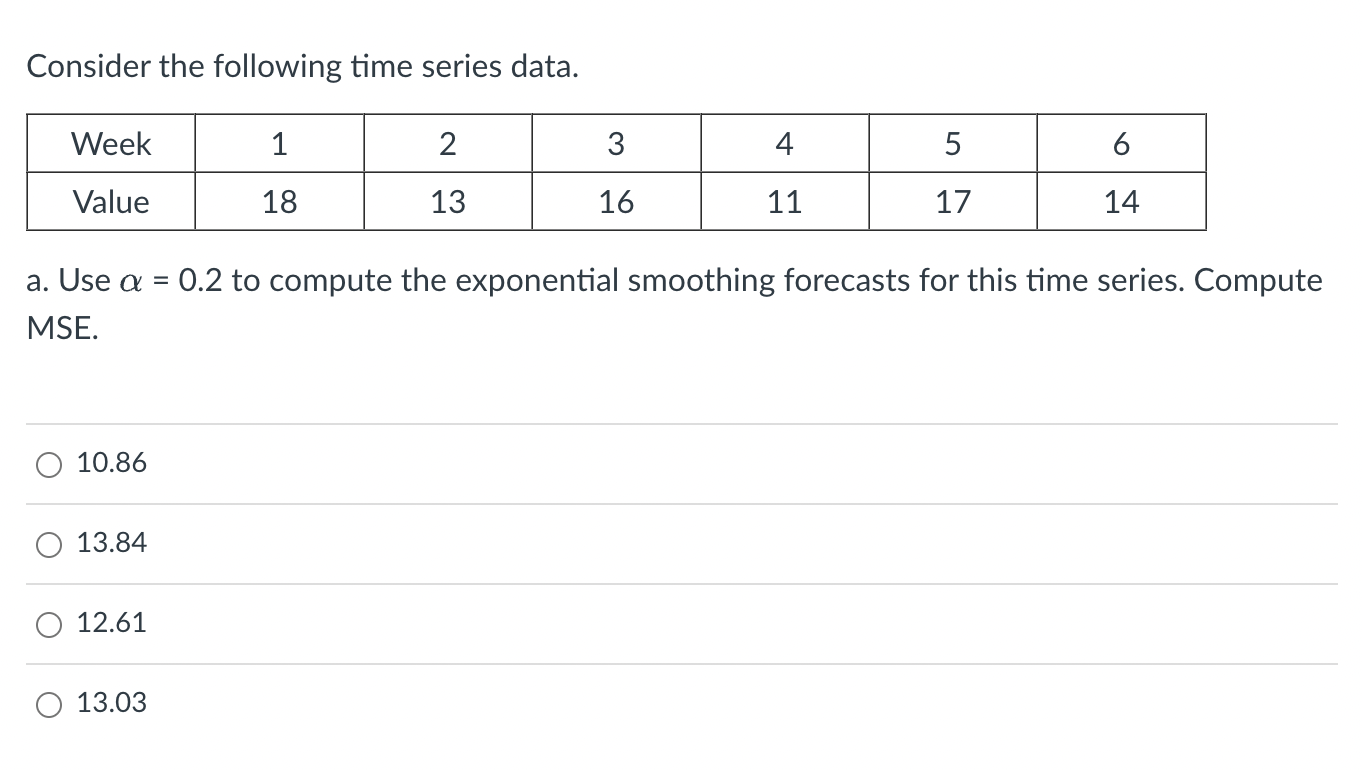Click the table cell containing 18
Image resolution: width=1362 pixels, height=770 pixels.
[x=279, y=201]
